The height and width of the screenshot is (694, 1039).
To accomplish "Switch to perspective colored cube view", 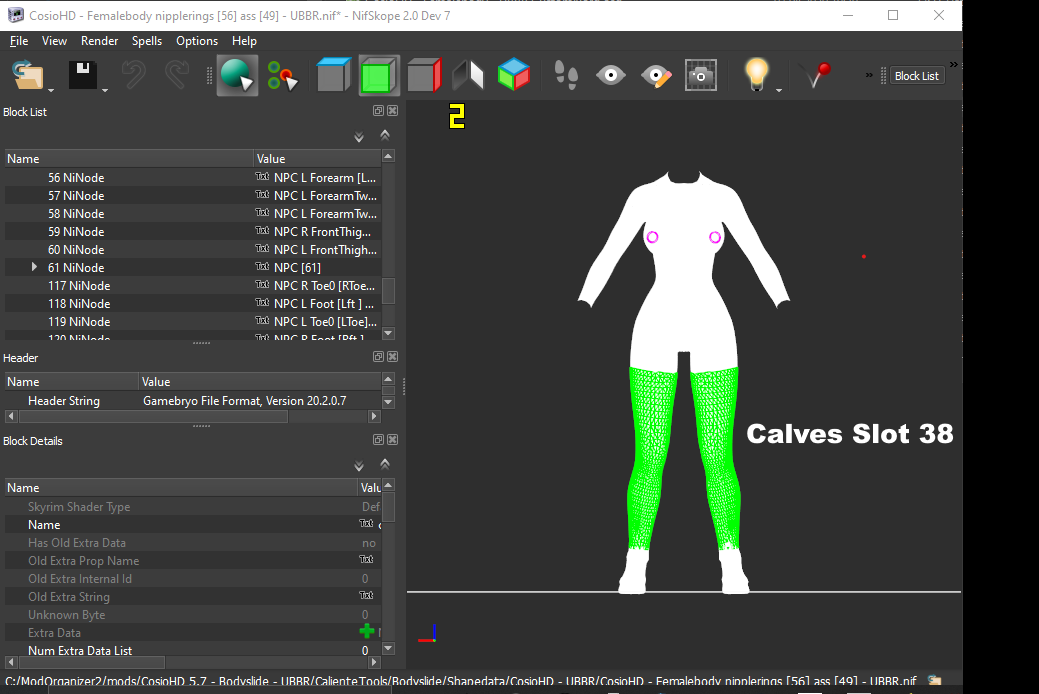I will (x=514, y=74).
